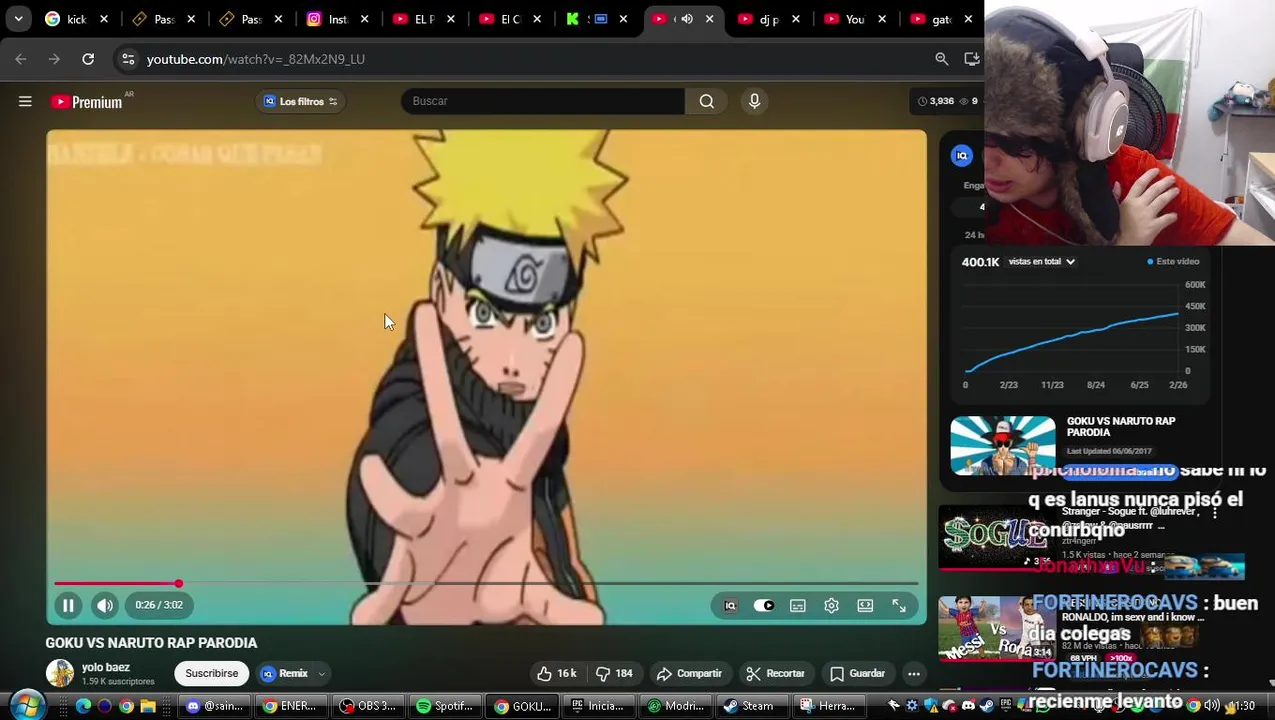Open the yolo baez channel name link
The width and height of the screenshot is (1275, 720).
point(105,667)
